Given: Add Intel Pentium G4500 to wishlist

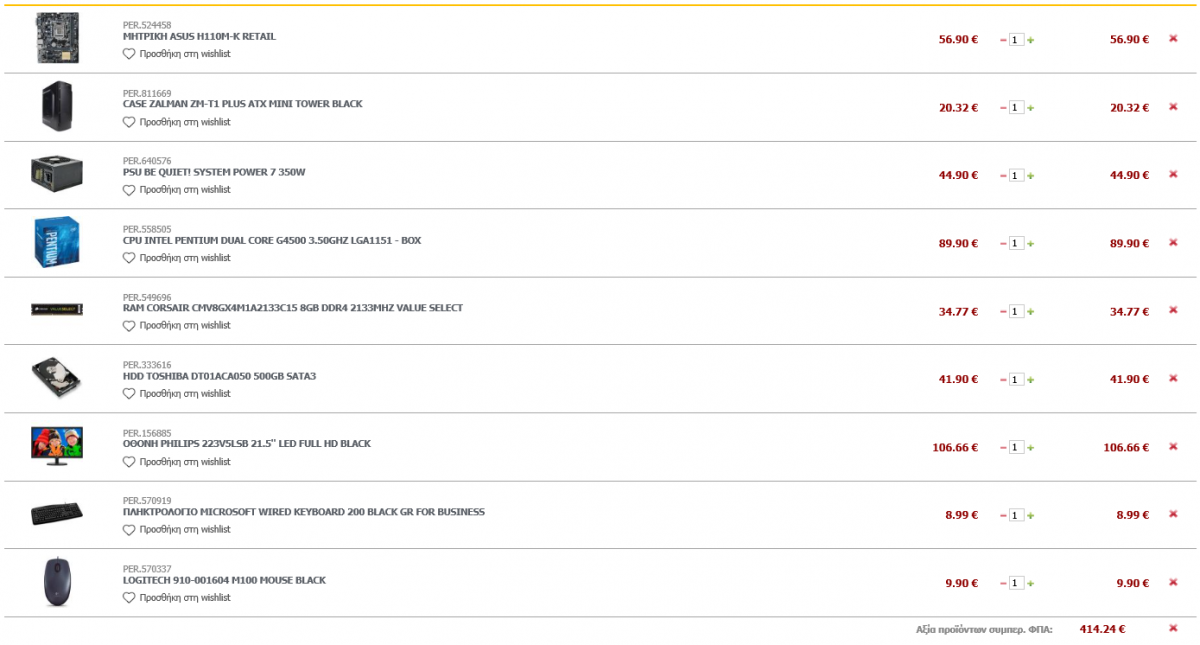Looking at the screenshot, I should 176,258.
